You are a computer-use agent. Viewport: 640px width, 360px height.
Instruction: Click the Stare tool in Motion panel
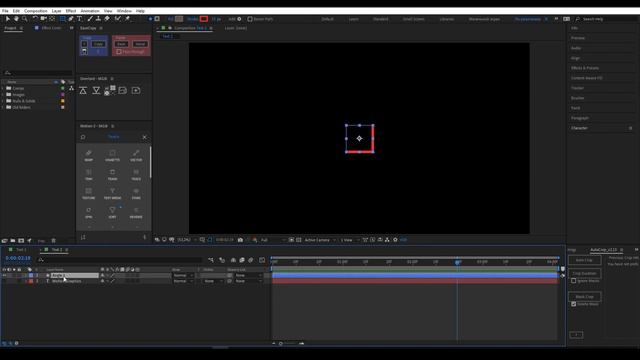[x=136, y=193]
